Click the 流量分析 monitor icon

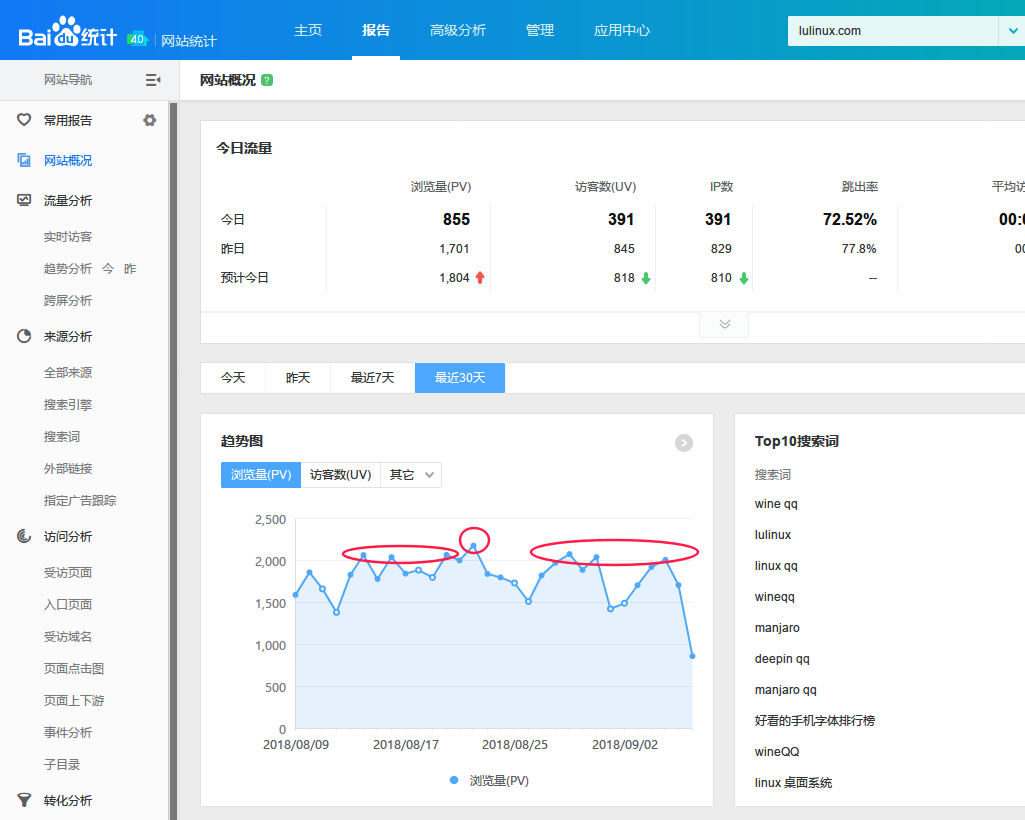pos(24,200)
